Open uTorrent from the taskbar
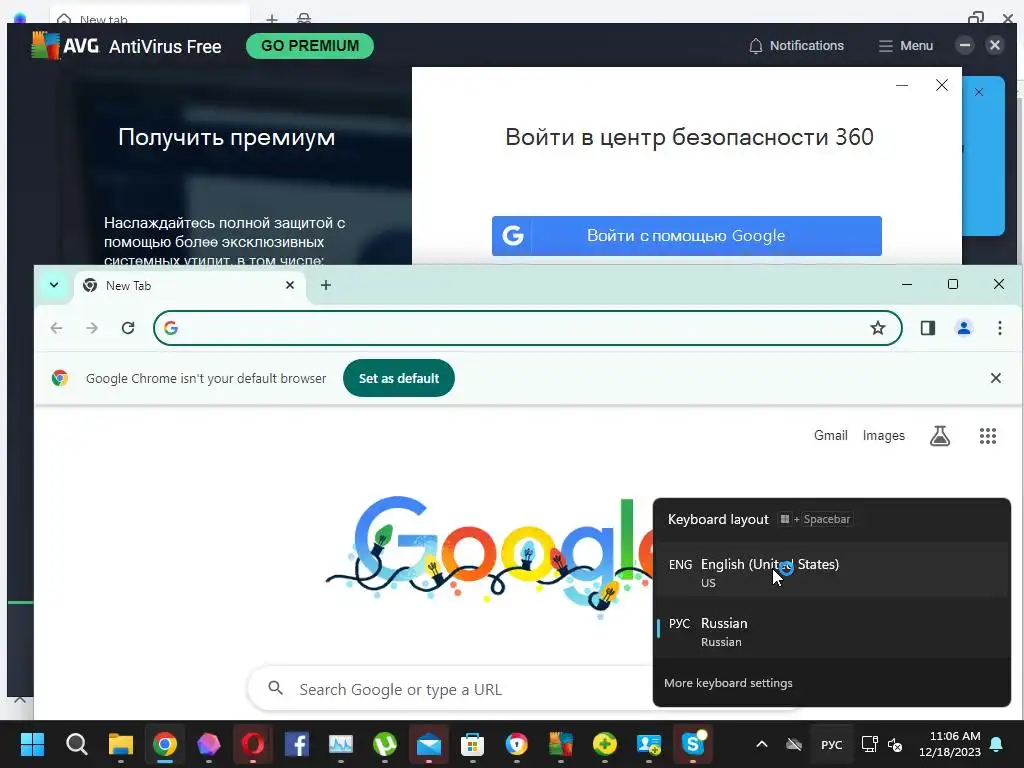Viewport: 1024px width, 768px height. point(385,744)
